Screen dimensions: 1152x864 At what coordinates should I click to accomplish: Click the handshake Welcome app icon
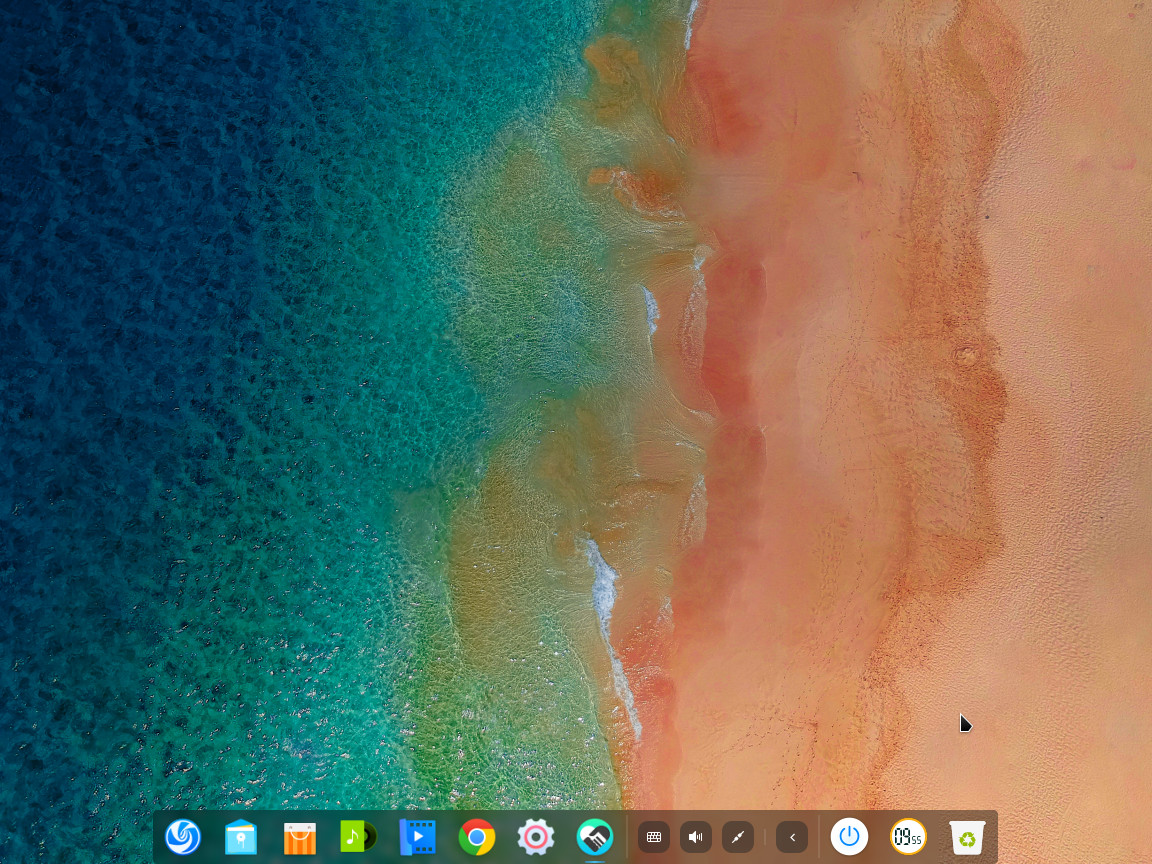pyautogui.click(x=595, y=837)
